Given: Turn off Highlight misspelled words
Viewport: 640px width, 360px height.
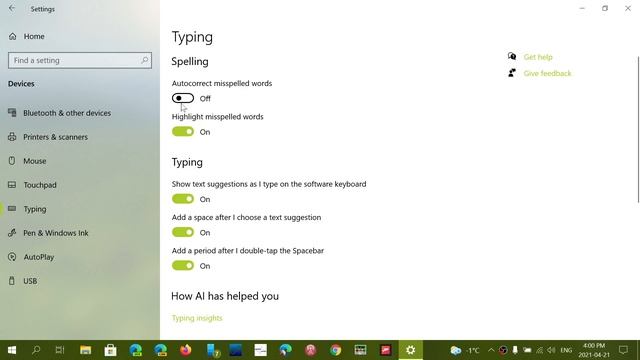Looking at the screenshot, I should pos(183,132).
